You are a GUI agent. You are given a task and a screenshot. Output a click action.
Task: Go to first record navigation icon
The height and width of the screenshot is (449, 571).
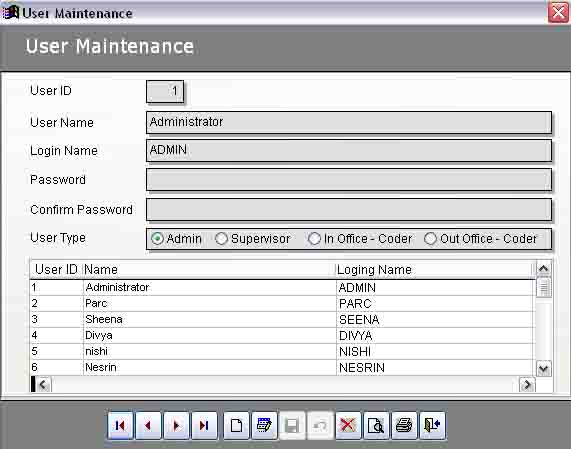[120, 425]
